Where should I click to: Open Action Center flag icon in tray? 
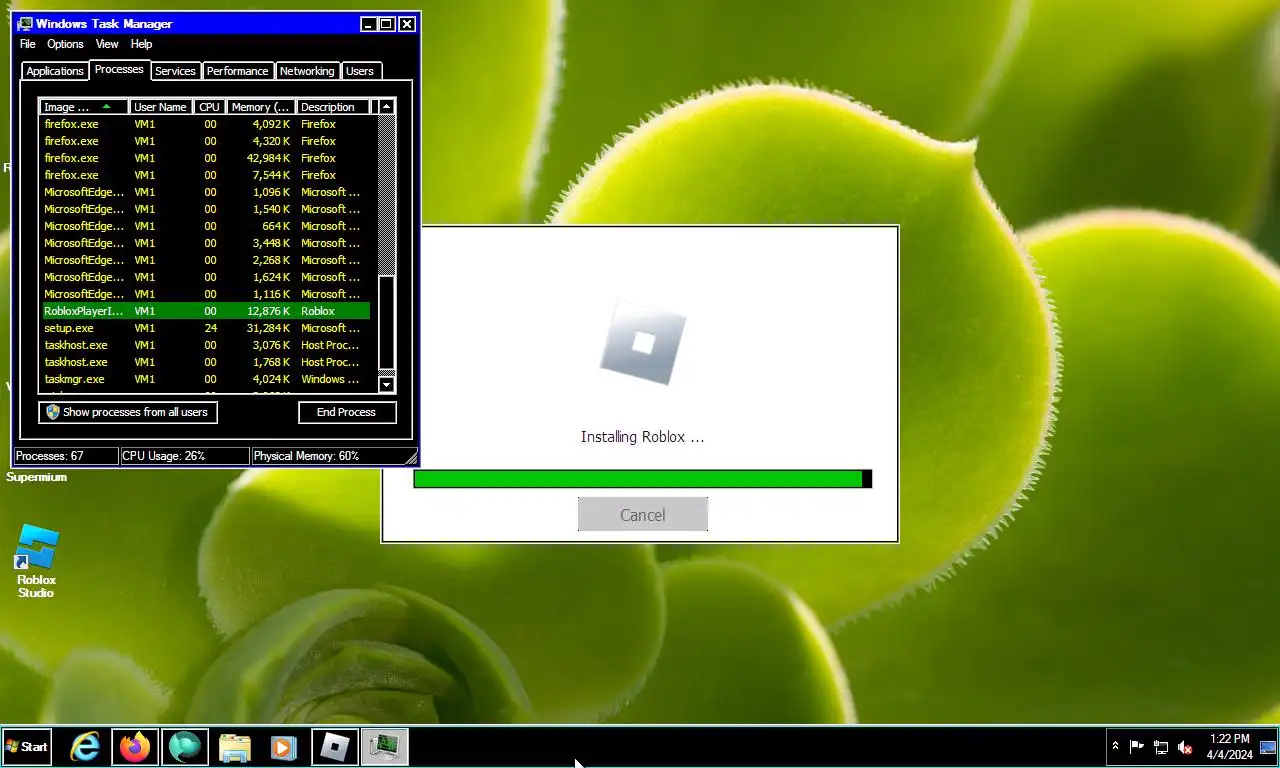pos(1137,747)
